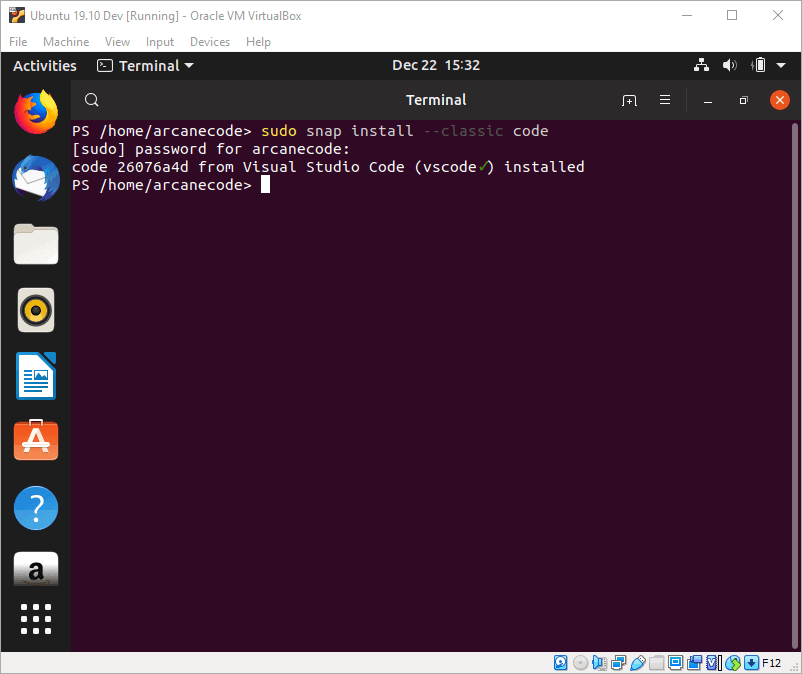The width and height of the screenshot is (802, 674).
Task: Open the VirtualBox Input menu
Action: pyautogui.click(x=160, y=42)
